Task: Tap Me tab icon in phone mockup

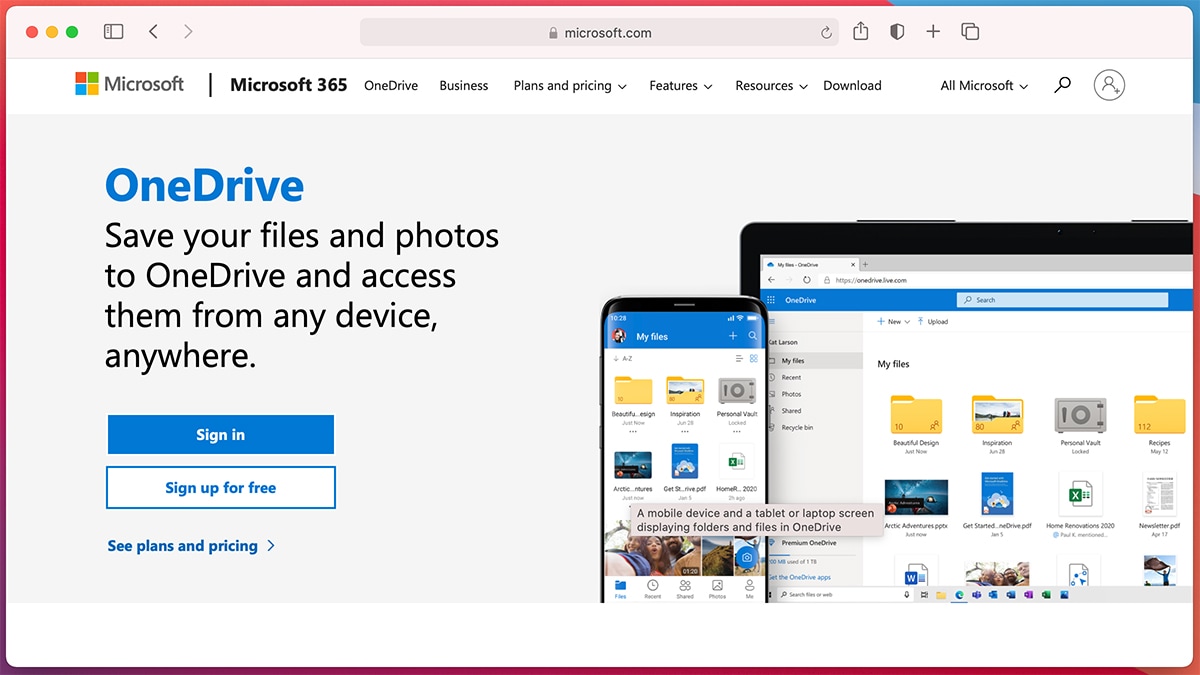Action: tap(749, 585)
